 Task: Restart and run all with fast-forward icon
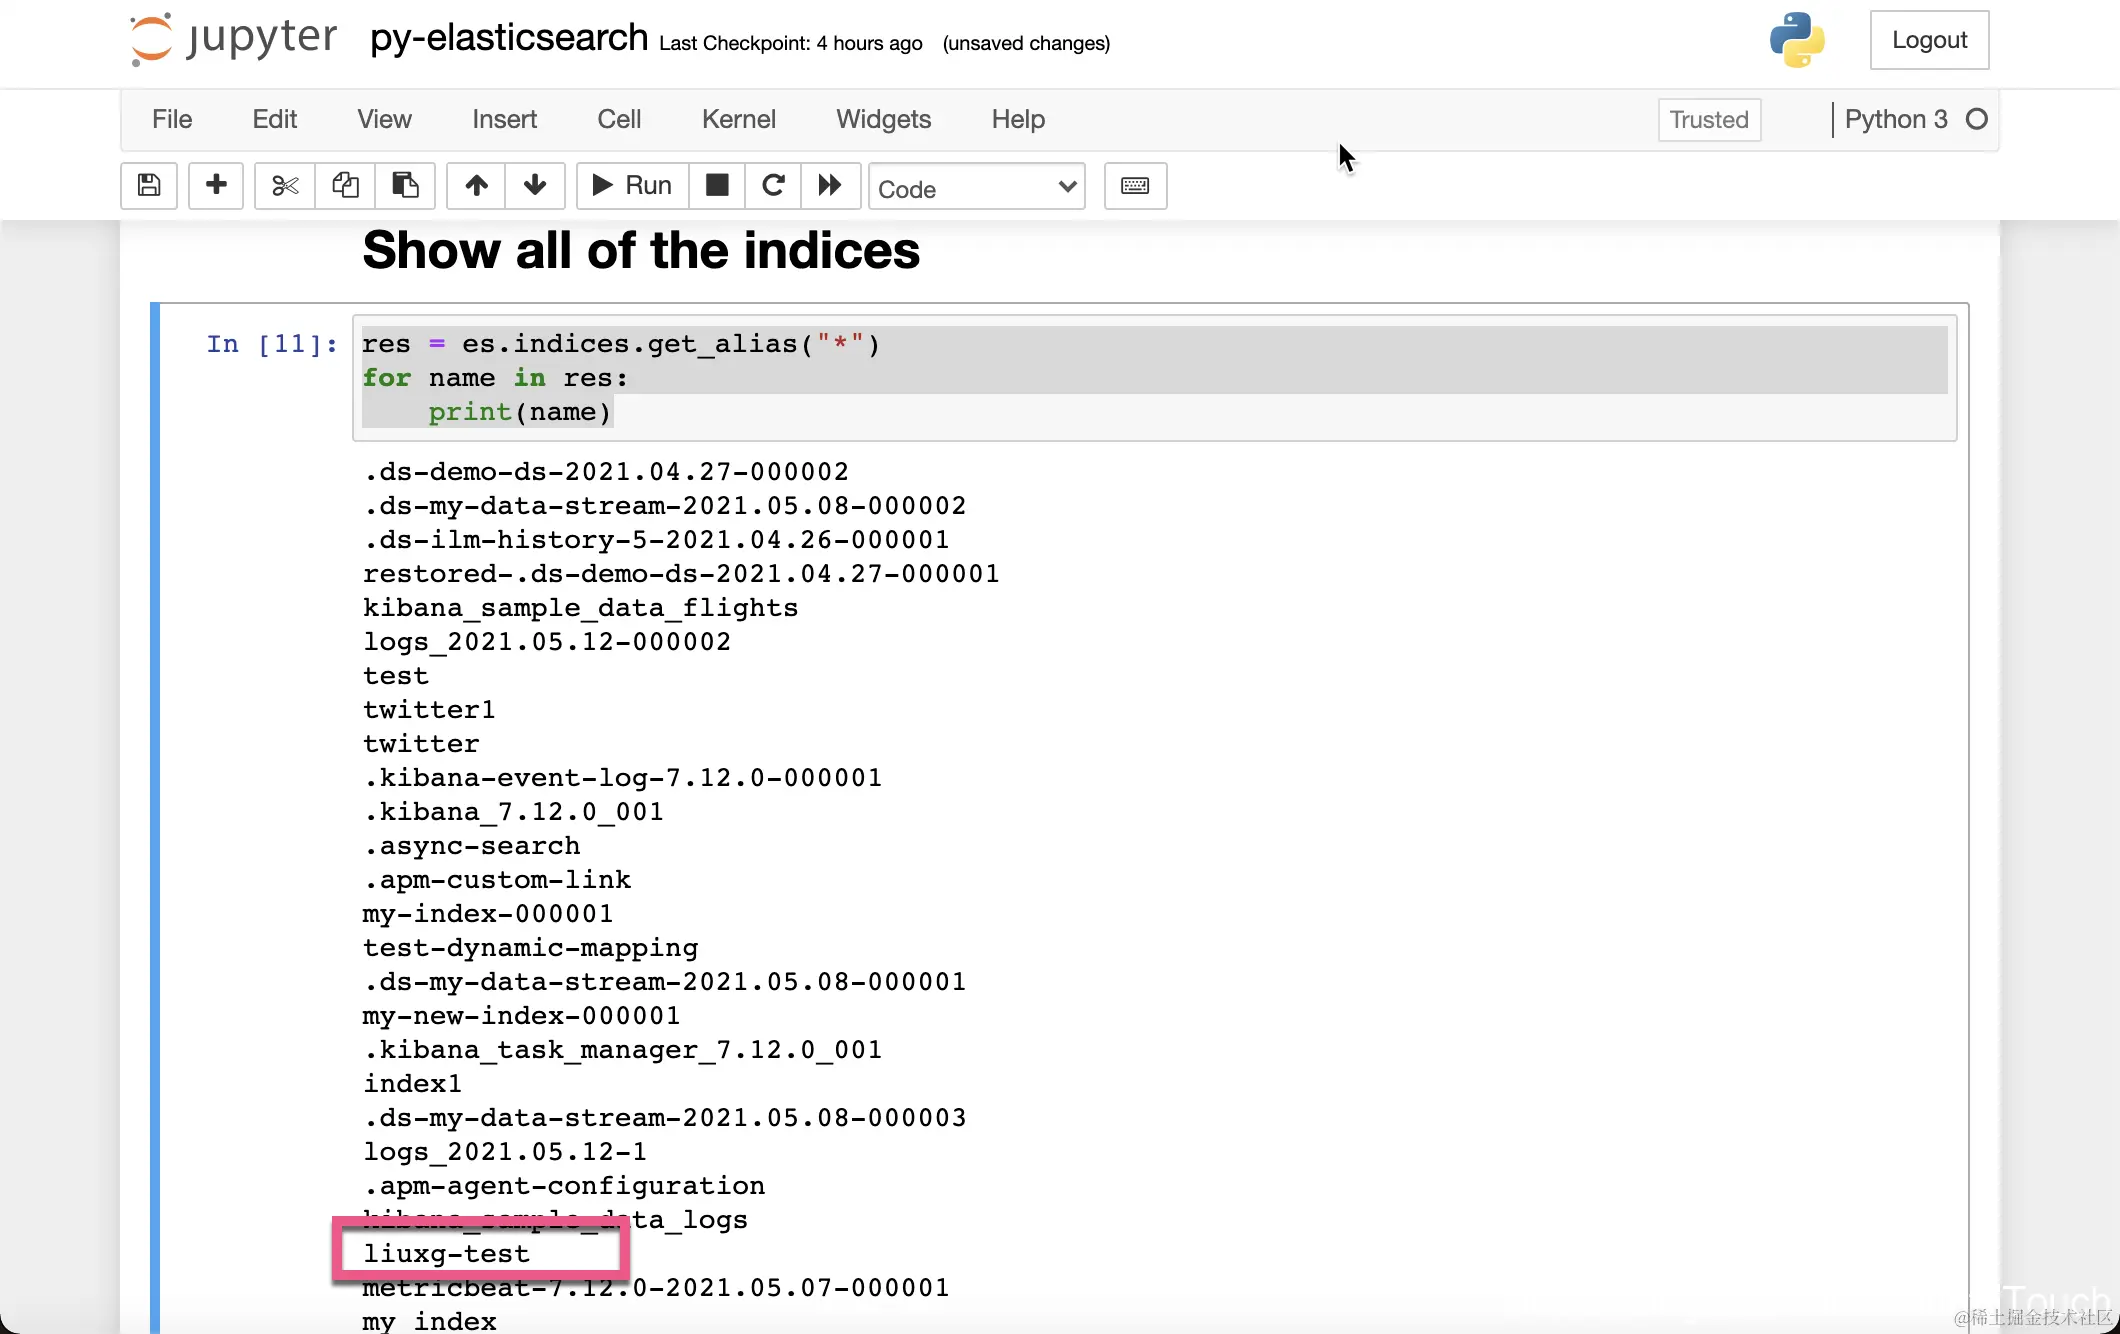pos(830,185)
